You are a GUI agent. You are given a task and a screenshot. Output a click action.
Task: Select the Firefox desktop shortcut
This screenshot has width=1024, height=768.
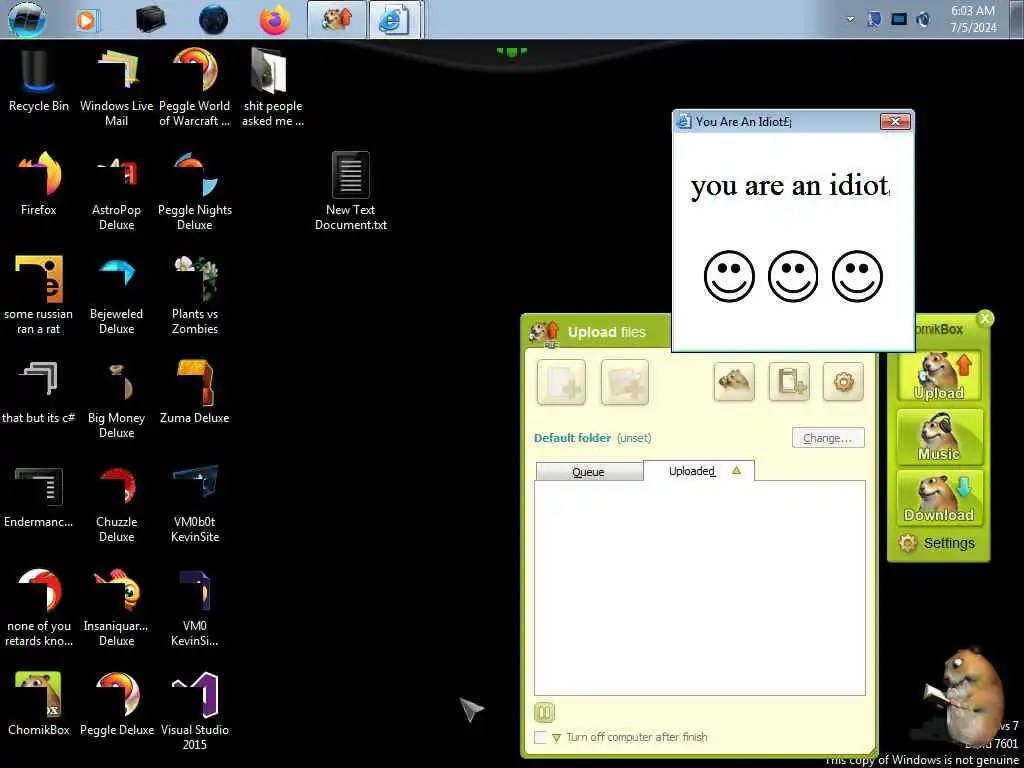(39, 184)
